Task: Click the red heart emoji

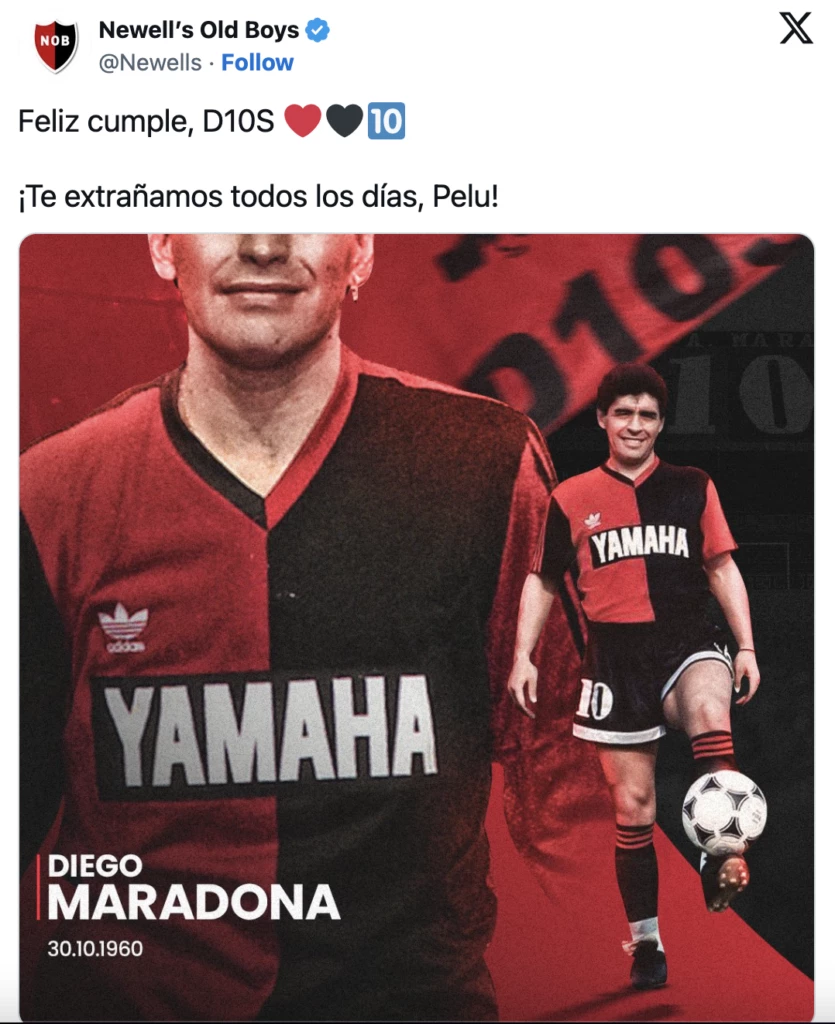Action: [x=303, y=121]
